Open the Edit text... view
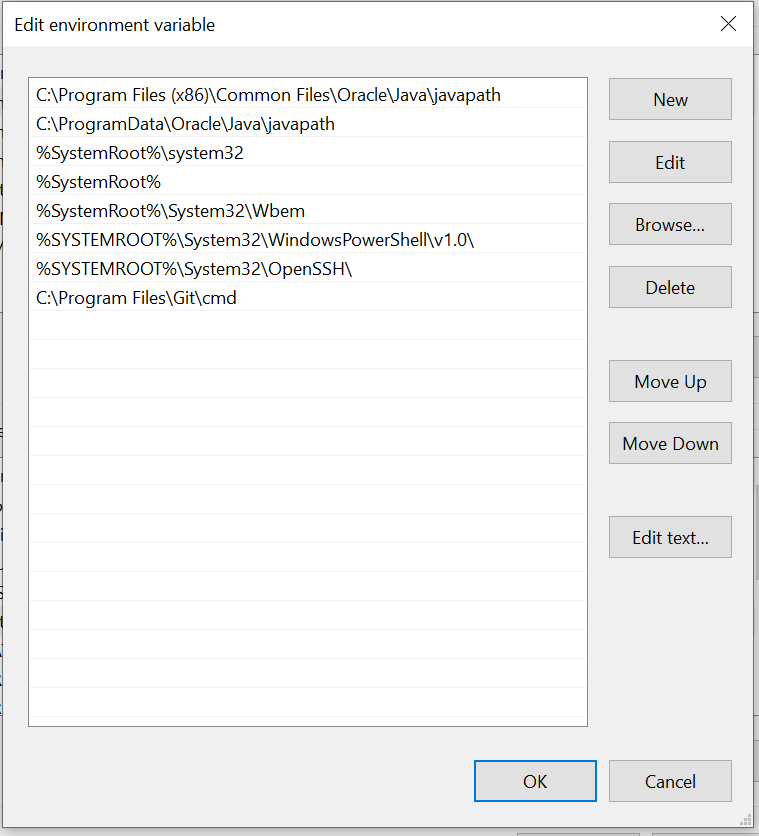The height and width of the screenshot is (836, 759). 670,538
